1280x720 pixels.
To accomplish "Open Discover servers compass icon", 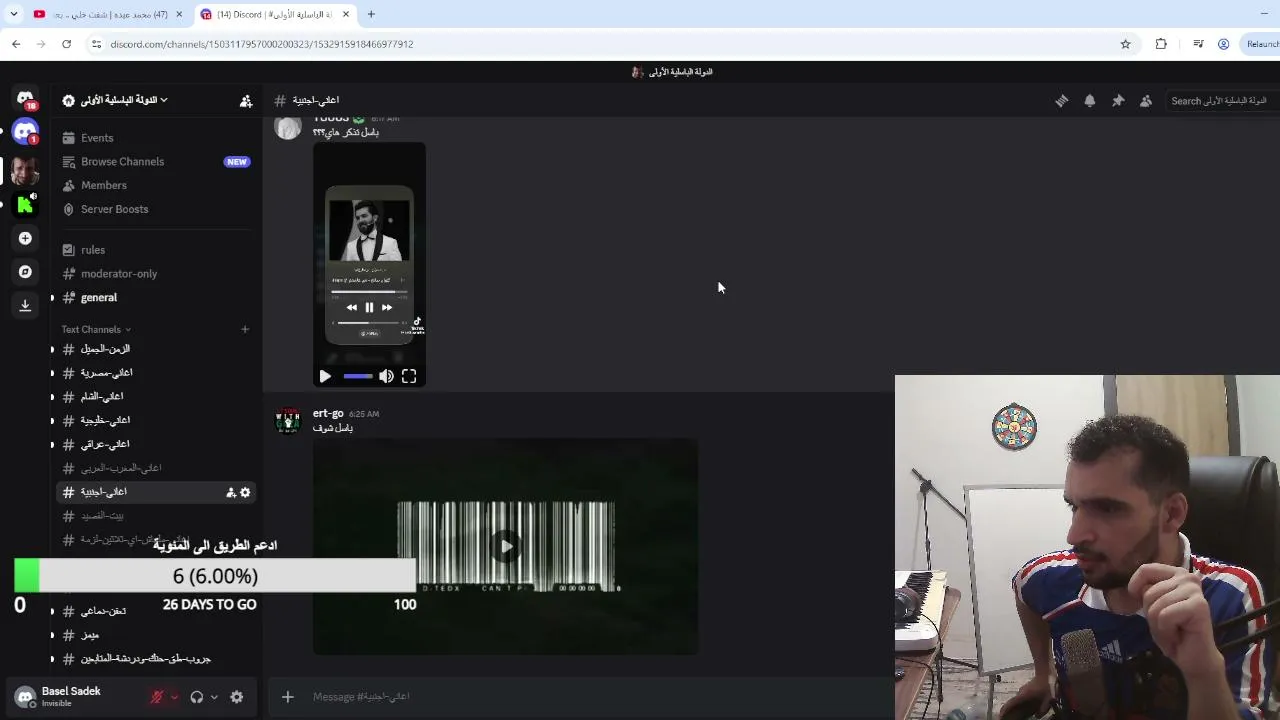I will 25,272.
